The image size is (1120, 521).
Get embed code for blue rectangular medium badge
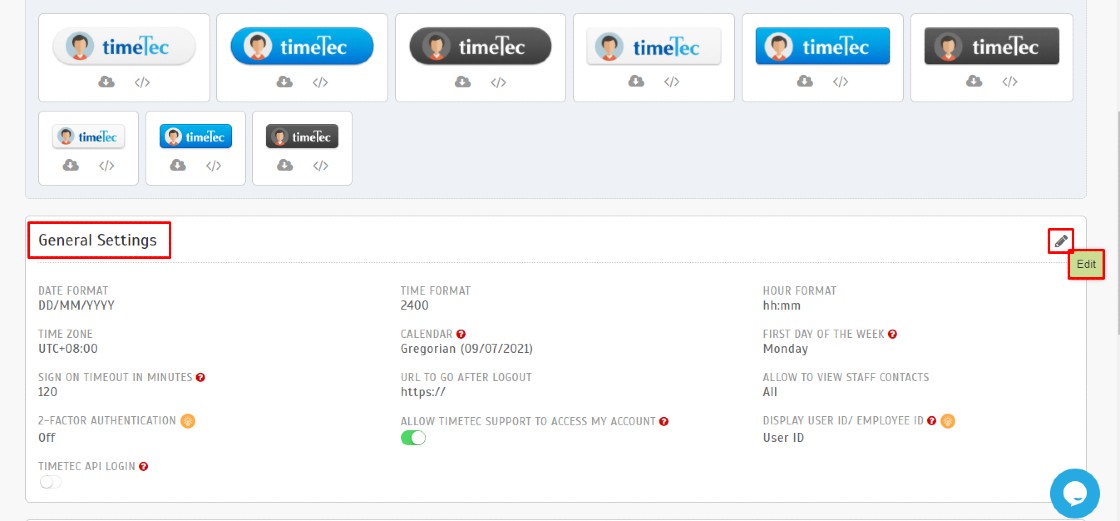(x=841, y=81)
